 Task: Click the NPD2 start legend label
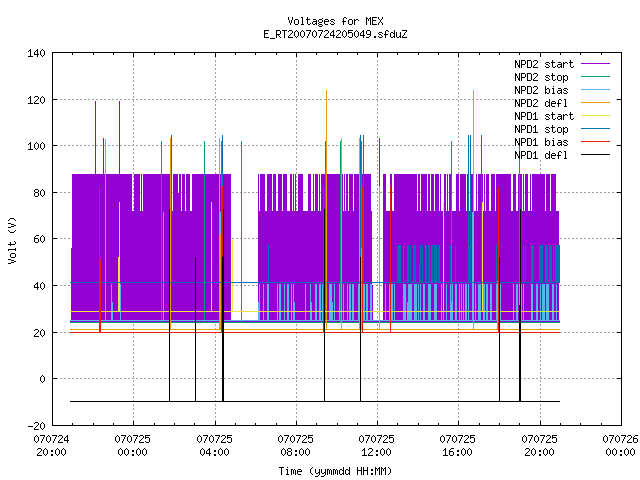click(544, 64)
